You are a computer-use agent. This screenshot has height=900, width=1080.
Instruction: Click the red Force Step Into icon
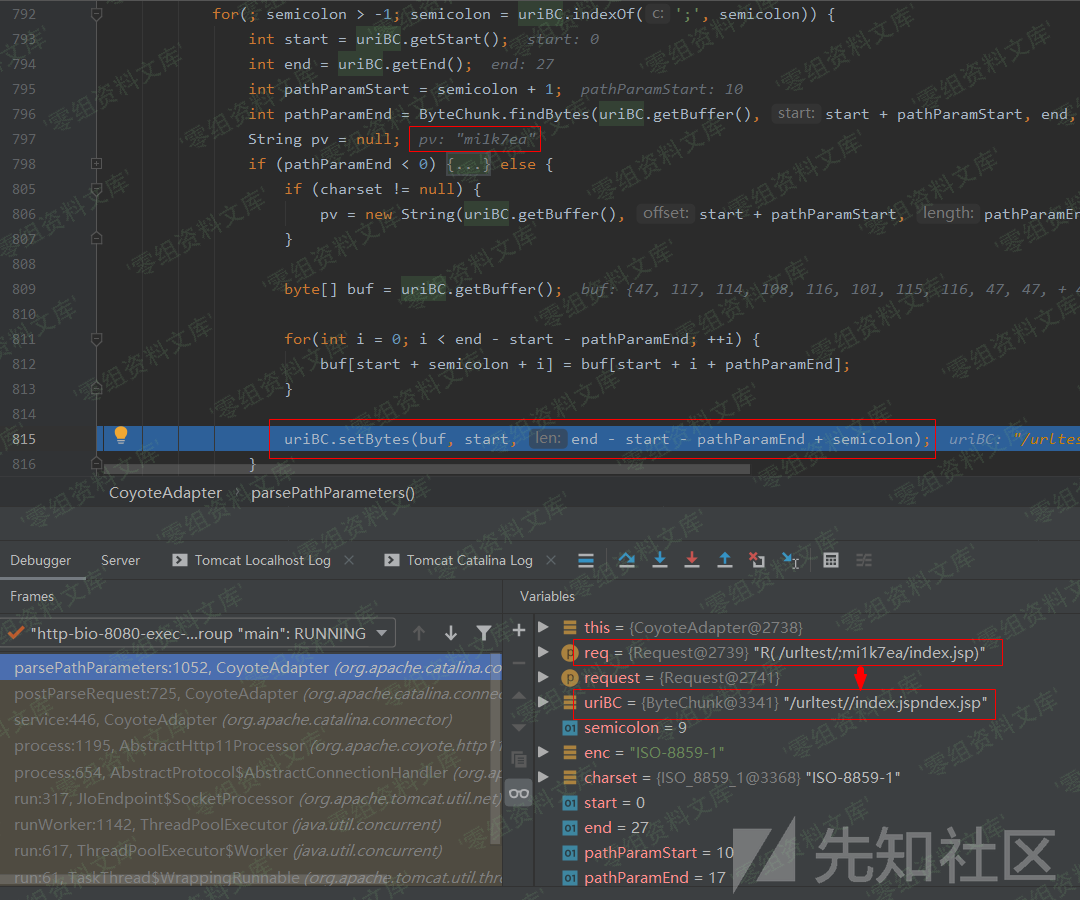point(692,560)
